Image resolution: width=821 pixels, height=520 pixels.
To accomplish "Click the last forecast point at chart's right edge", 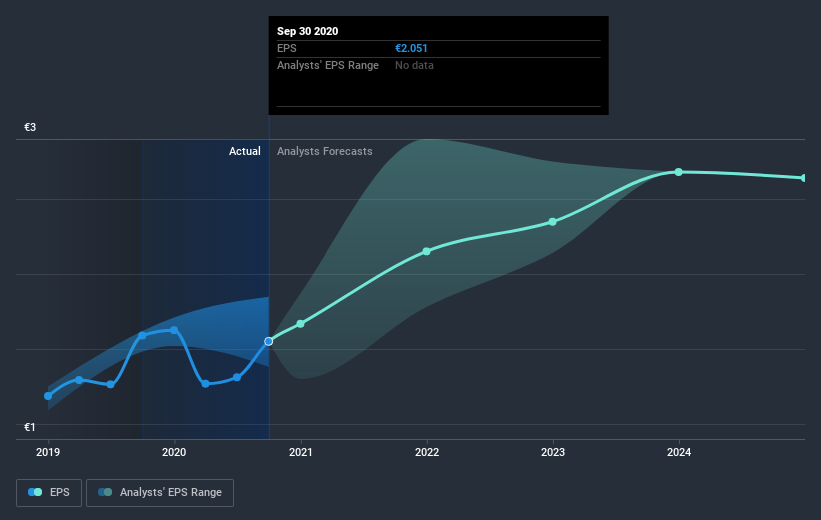I will click(804, 178).
